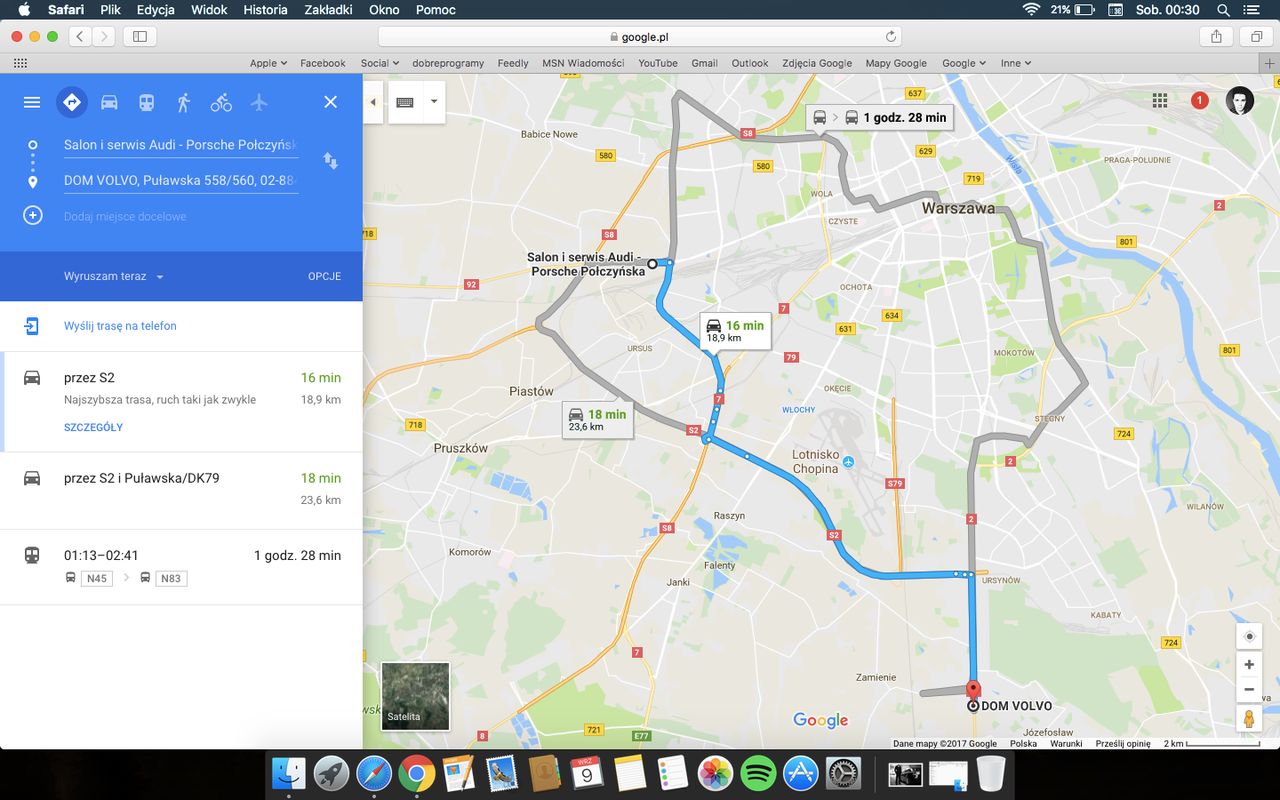Switch to Satellite view thumbnail
1280x800 pixels.
point(415,696)
